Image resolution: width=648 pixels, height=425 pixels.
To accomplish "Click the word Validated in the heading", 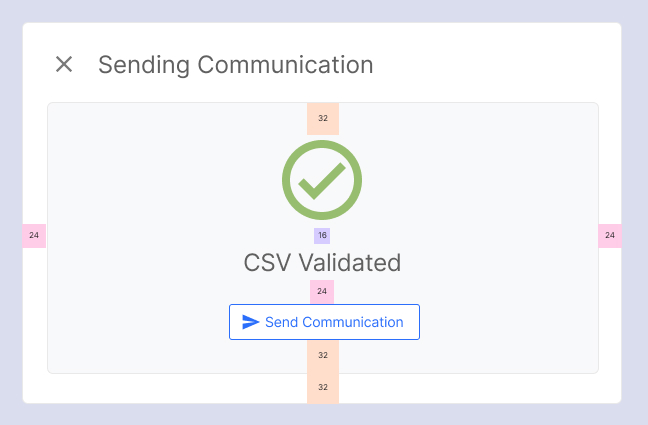I will (x=350, y=263).
